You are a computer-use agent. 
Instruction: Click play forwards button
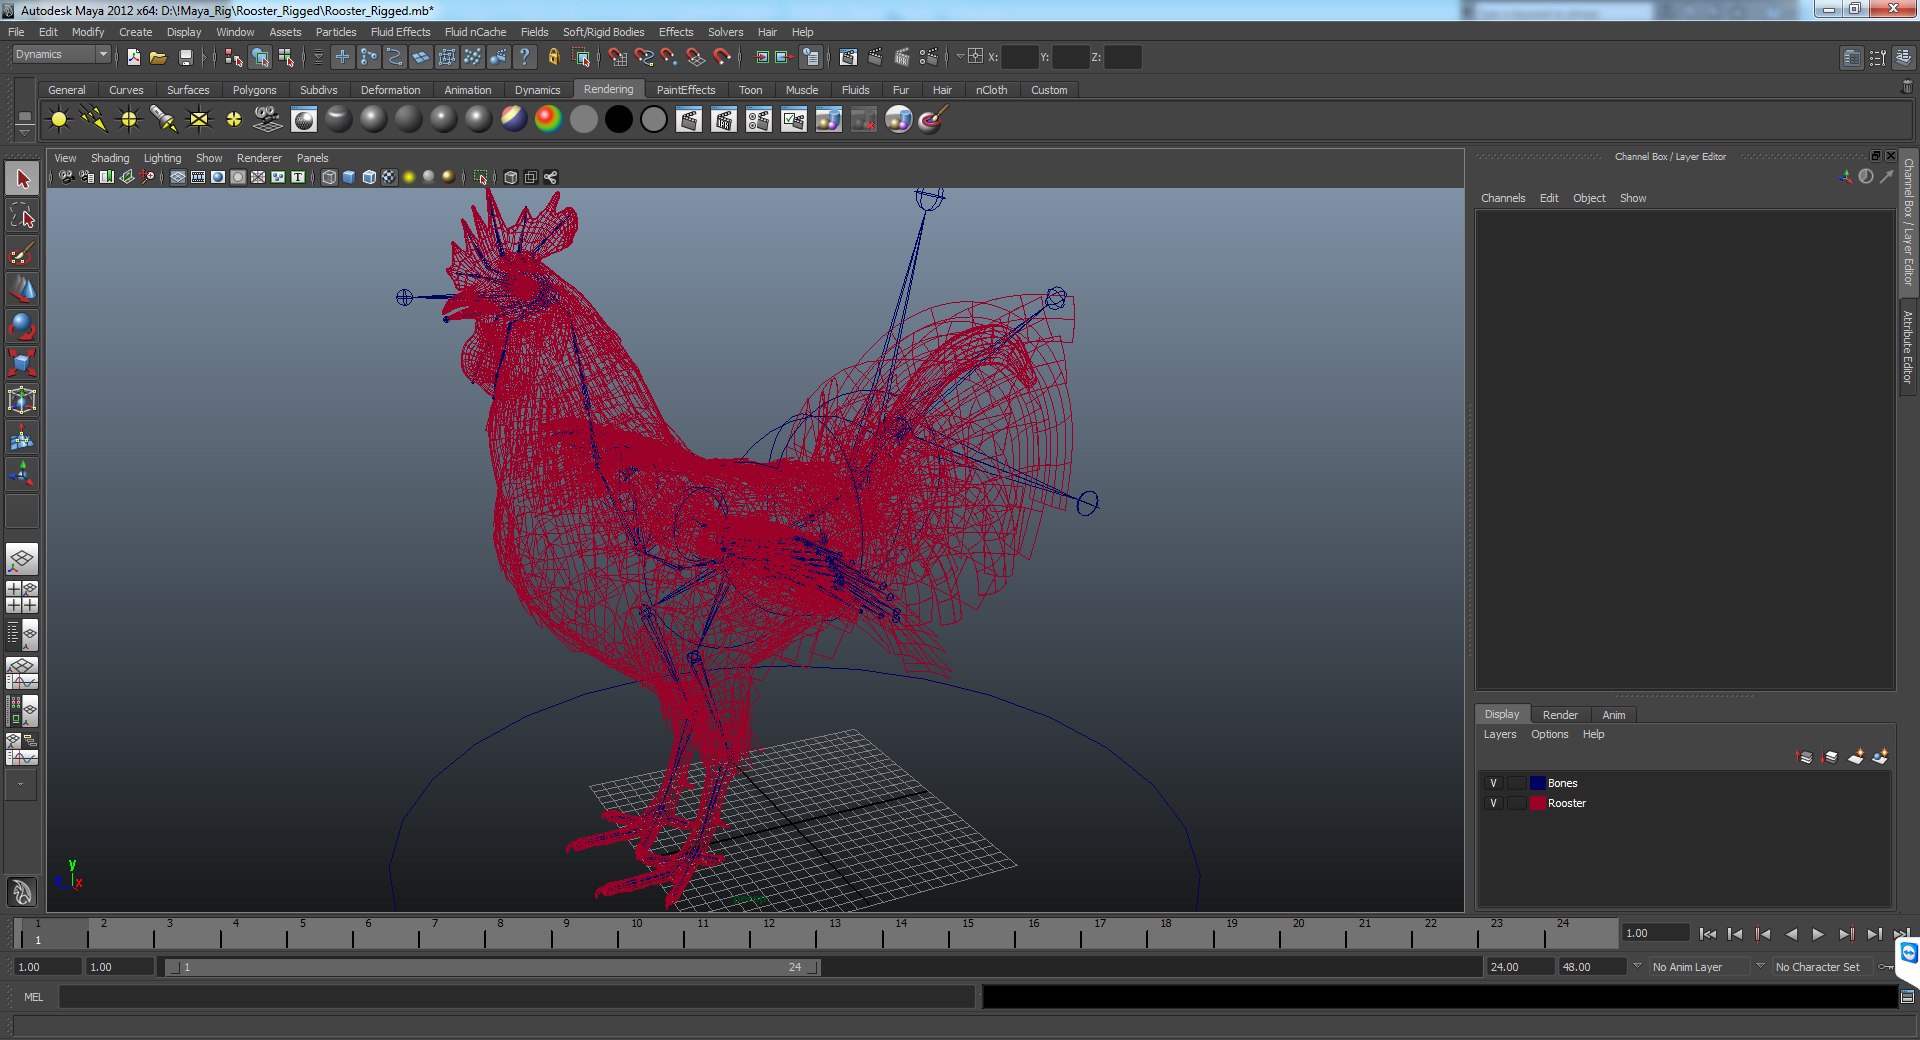[1818, 934]
